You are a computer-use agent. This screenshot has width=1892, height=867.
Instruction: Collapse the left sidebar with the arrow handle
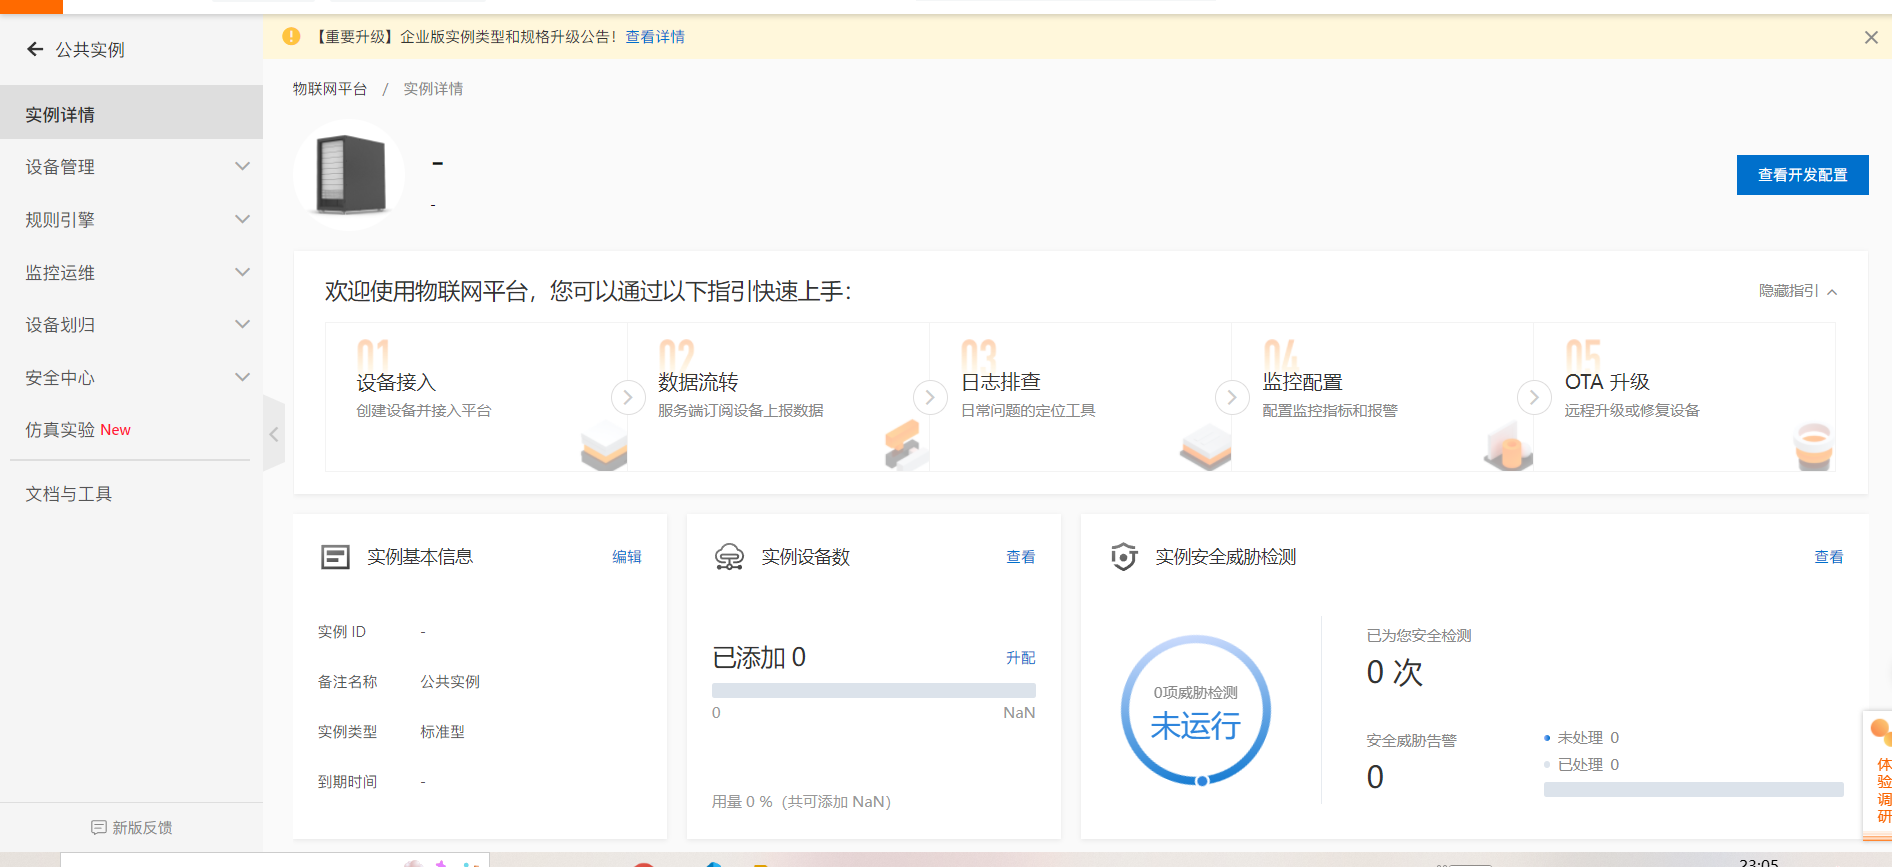click(x=273, y=434)
